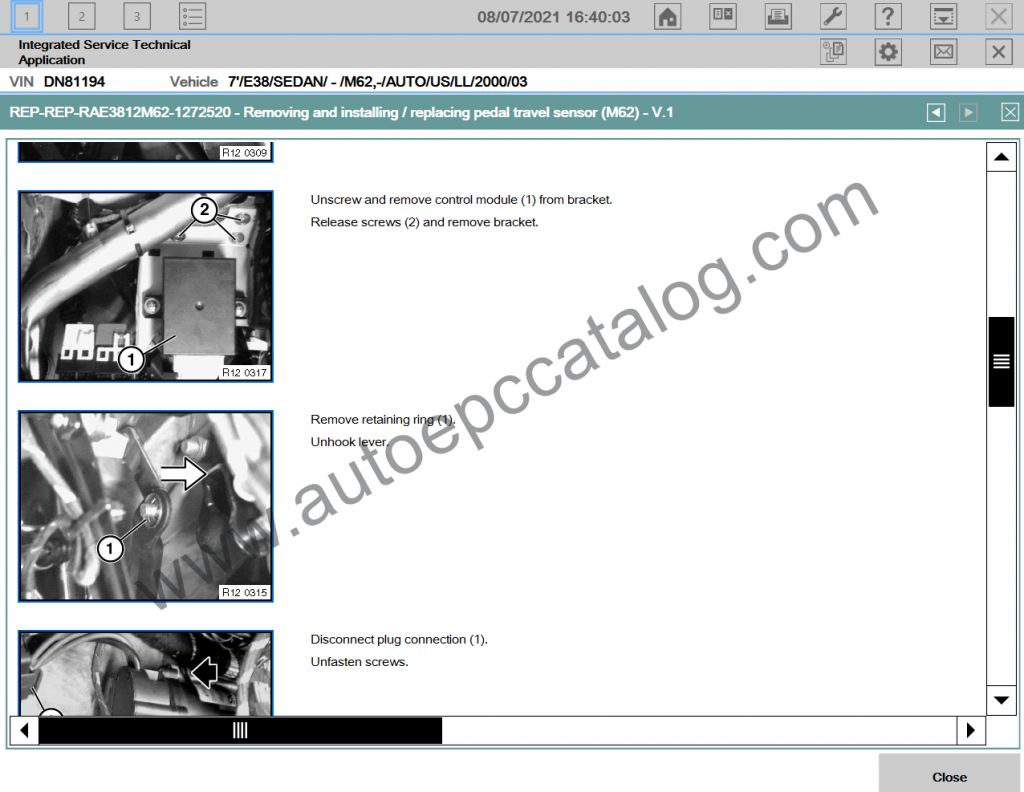1024x792 pixels.
Task: Open the operations list icon beside tab 3
Action: (x=192, y=16)
